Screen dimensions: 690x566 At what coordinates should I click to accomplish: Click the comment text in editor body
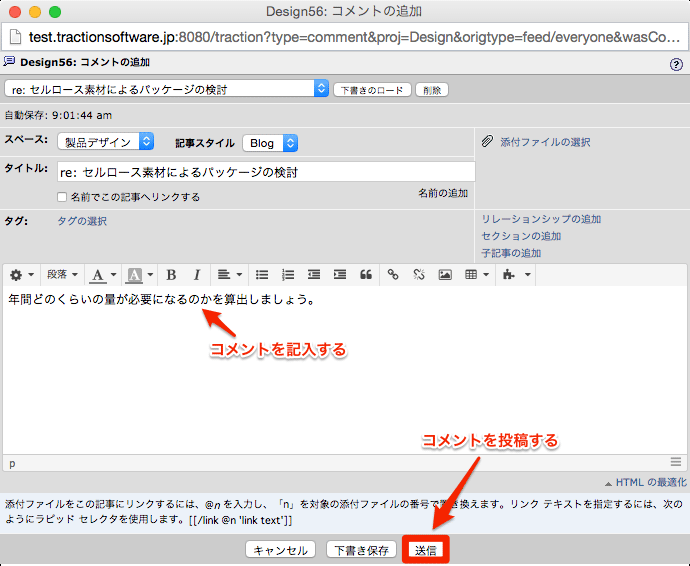pos(161,300)
